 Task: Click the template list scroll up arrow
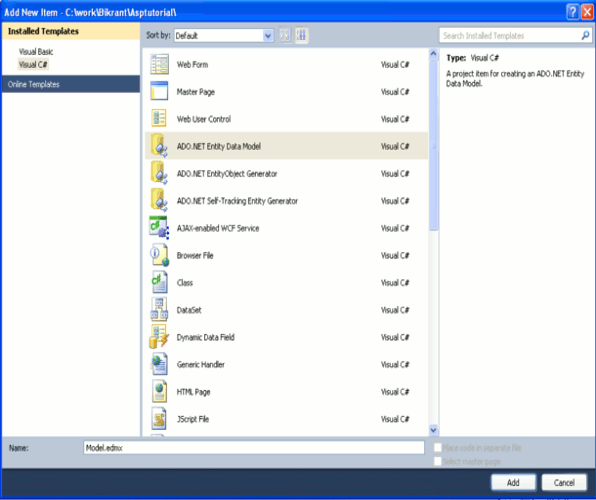(433, 54)
